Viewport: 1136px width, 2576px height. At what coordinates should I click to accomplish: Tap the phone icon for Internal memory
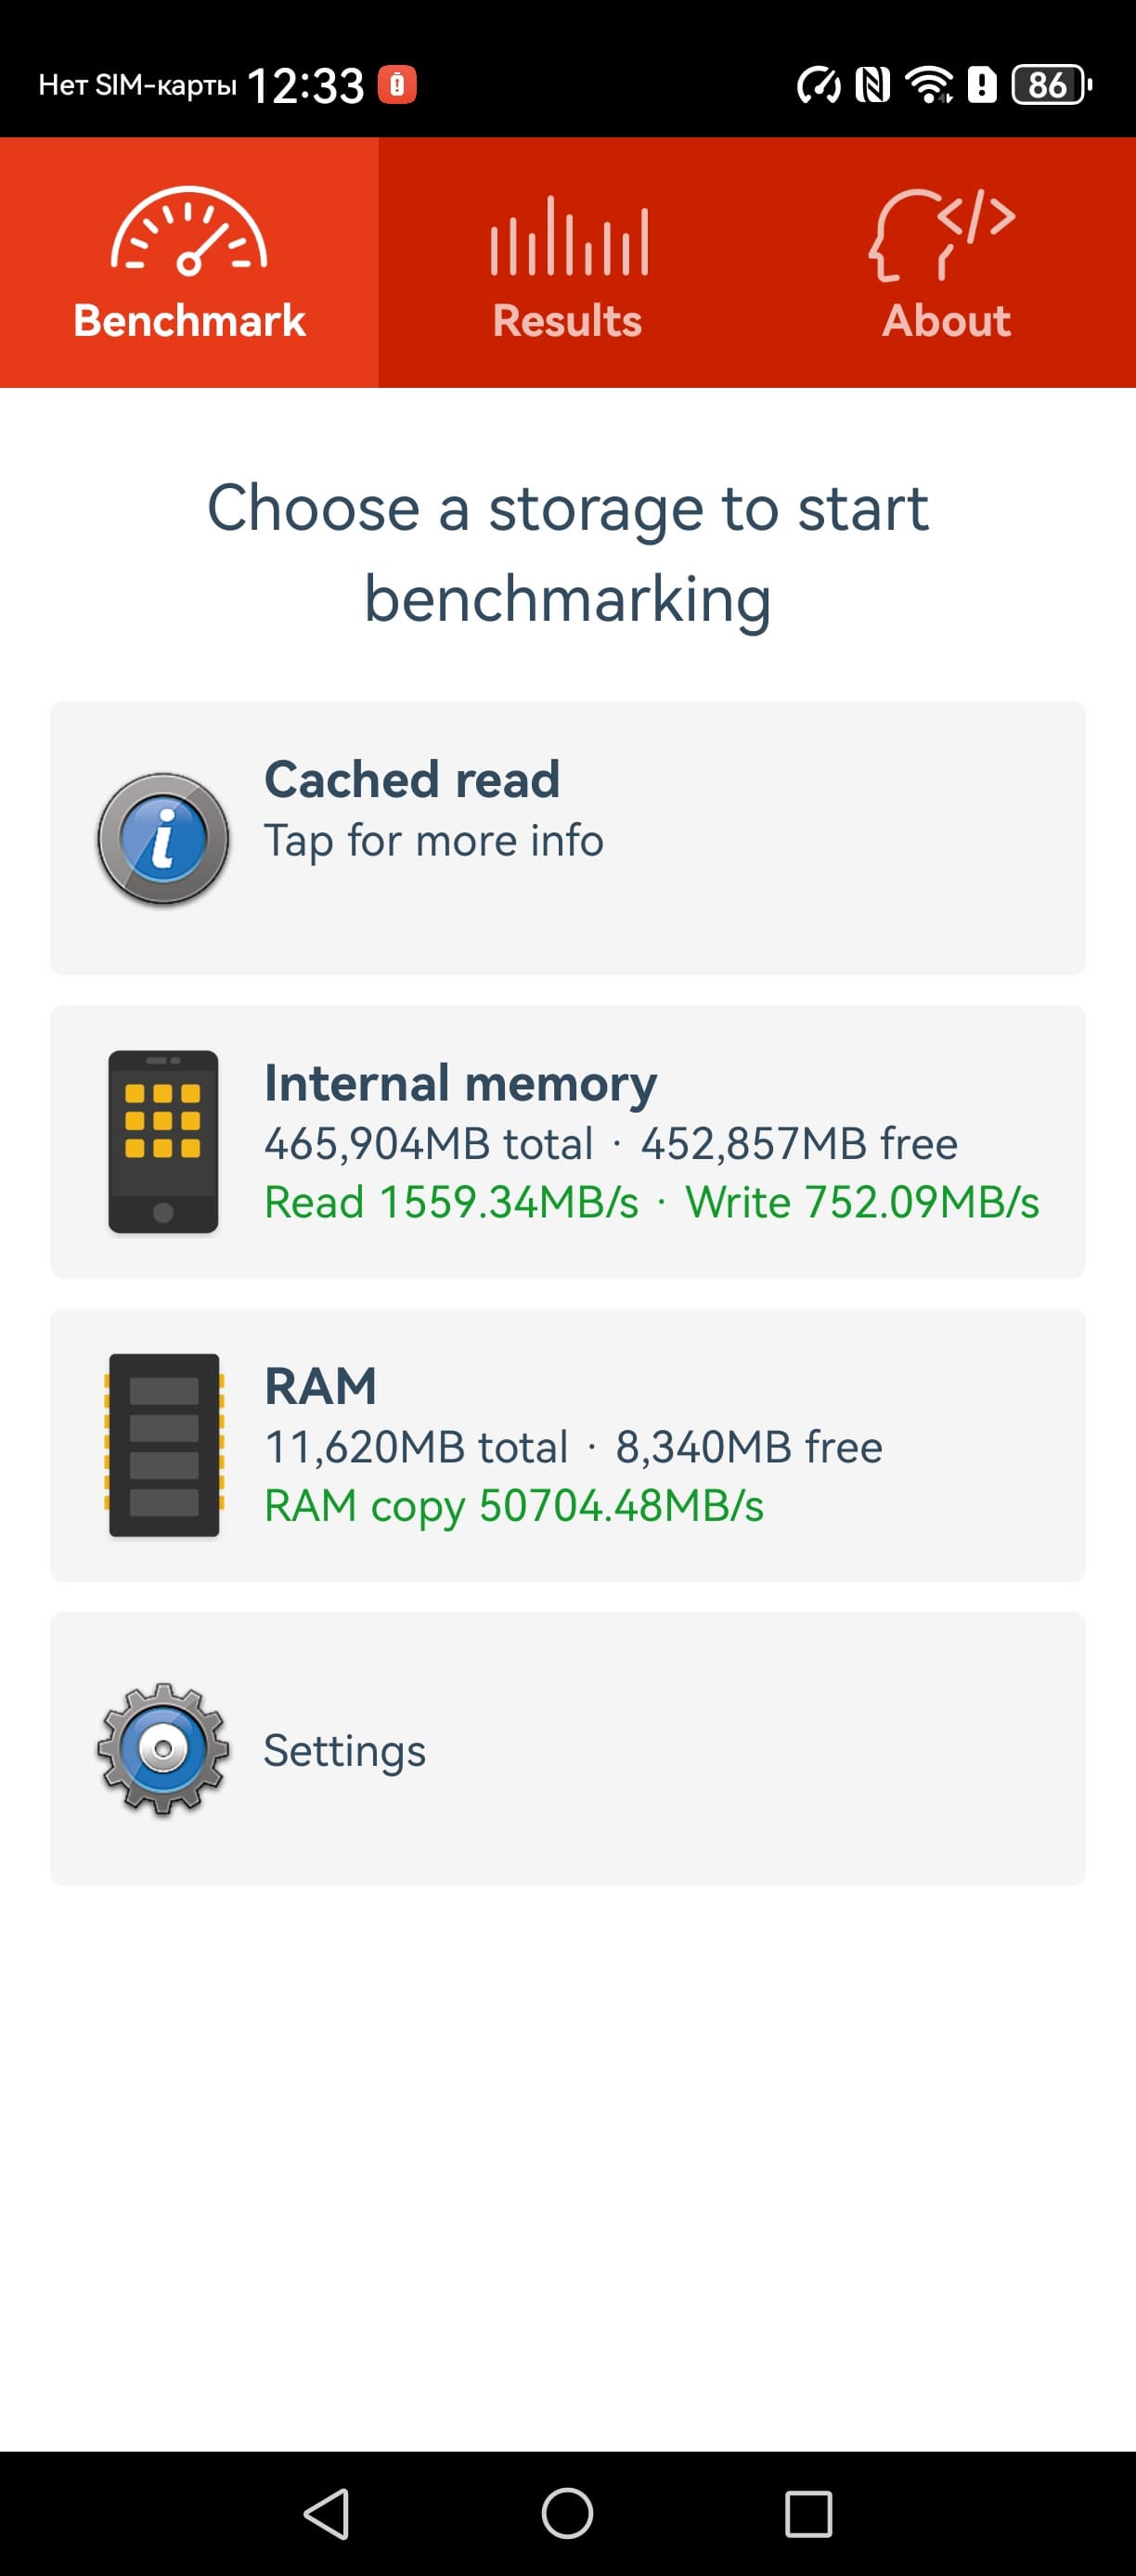[163, 1141]
